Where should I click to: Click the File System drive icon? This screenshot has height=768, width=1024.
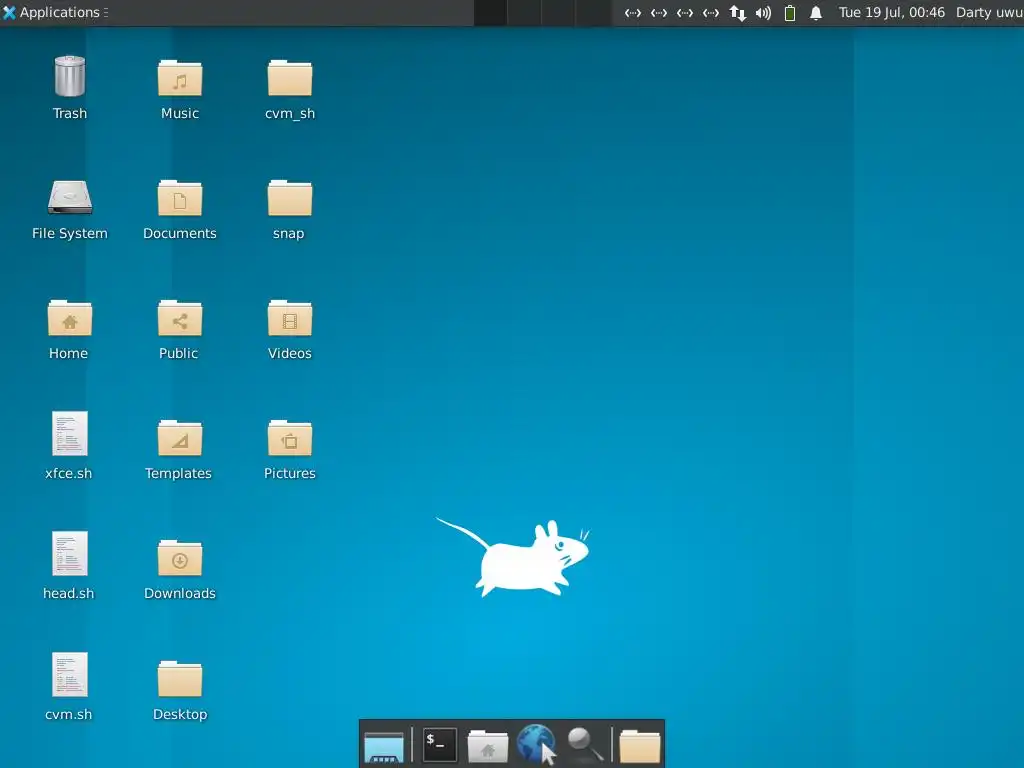pyautogui.click(x=70, y=198)
